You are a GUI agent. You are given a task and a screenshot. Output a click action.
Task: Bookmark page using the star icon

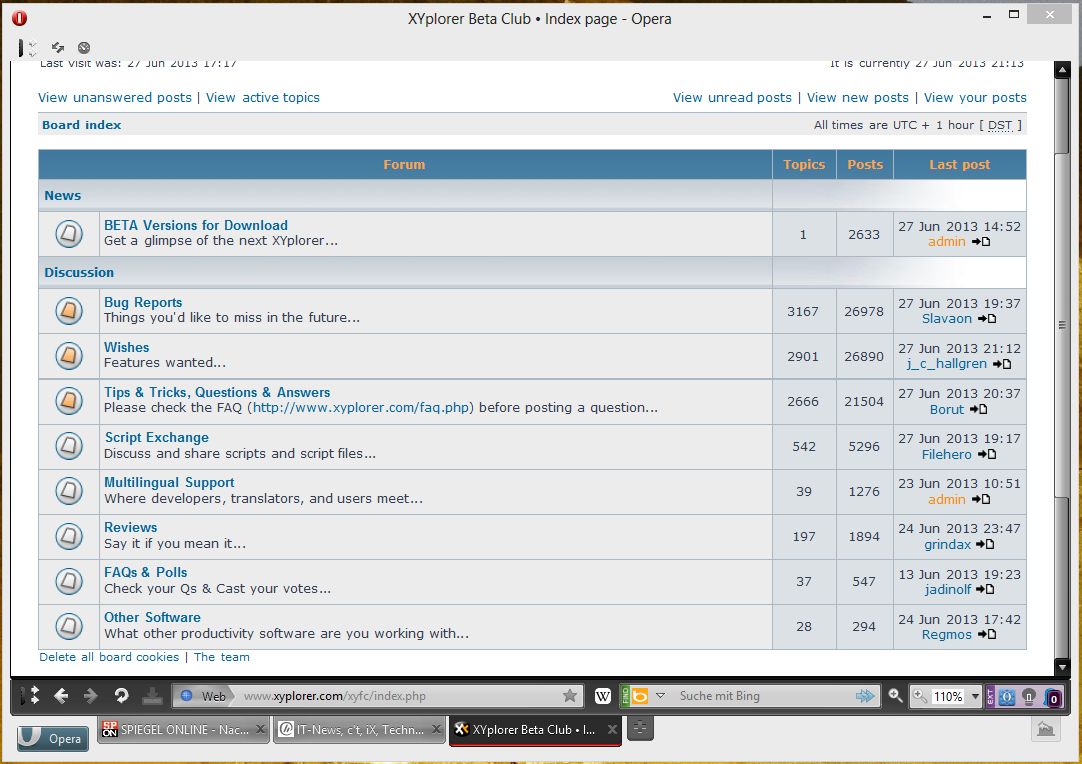tap(570, 696)
